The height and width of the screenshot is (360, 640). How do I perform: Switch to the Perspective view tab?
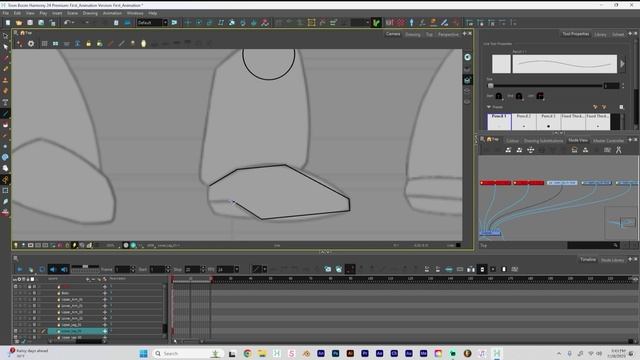pyautogui.click(x=448, y=35)
